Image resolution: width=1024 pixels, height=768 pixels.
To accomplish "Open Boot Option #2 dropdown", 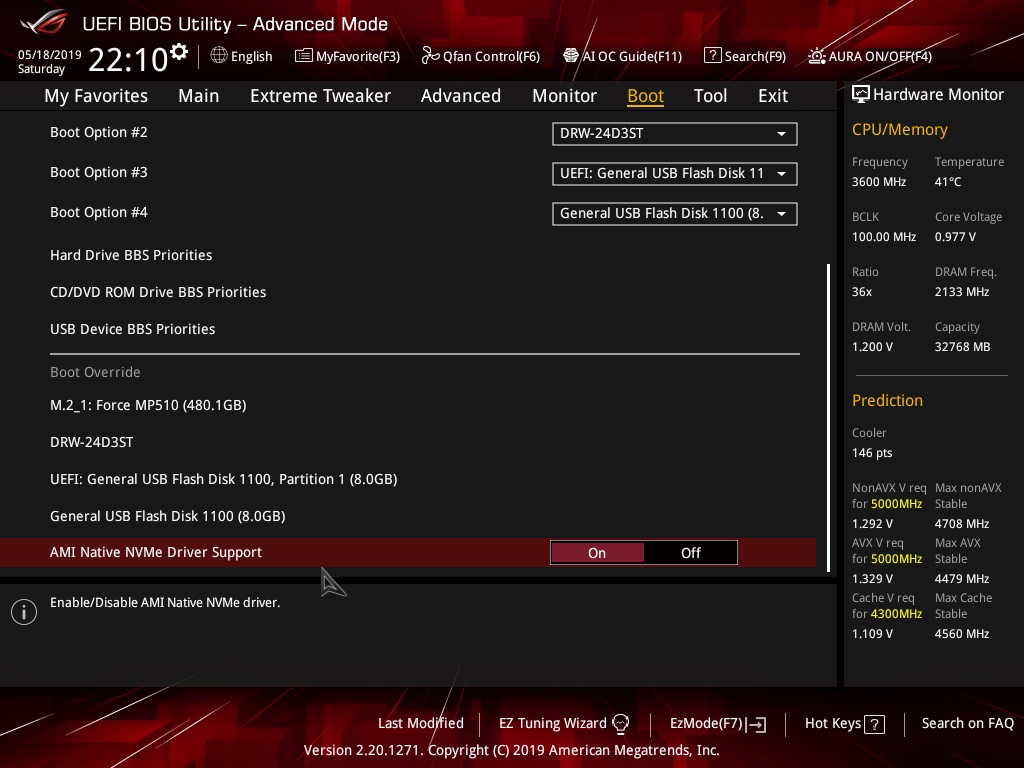I will (675, 134).
